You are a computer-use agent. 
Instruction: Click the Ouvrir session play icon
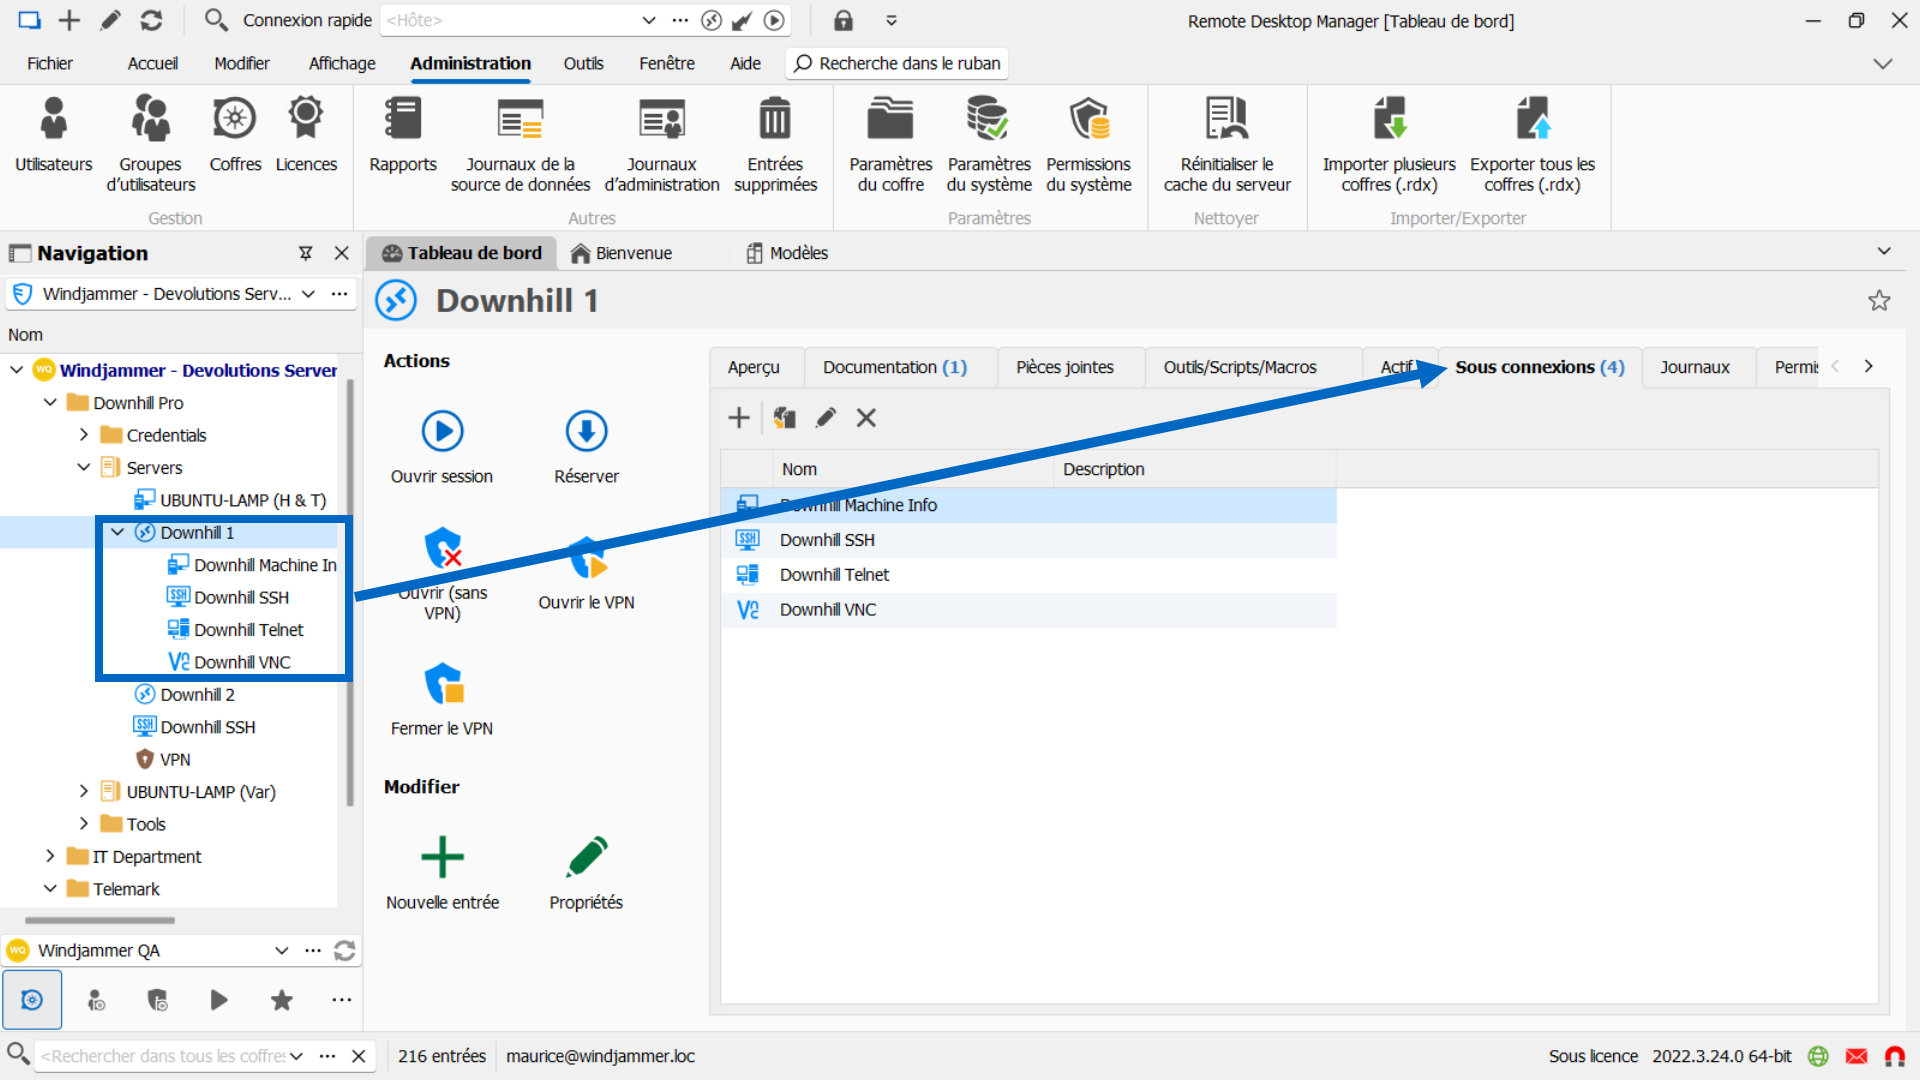pos(442,432)
